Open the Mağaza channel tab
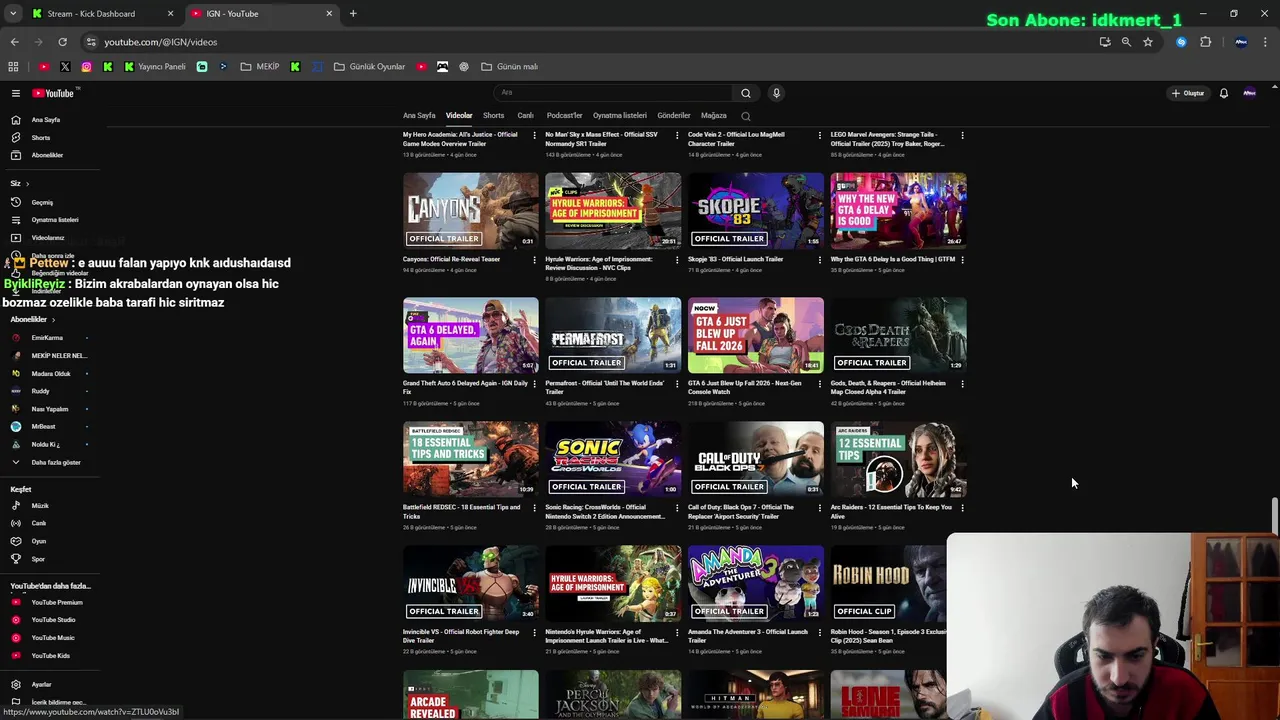The image size is (1280, 720). (714, 115)
